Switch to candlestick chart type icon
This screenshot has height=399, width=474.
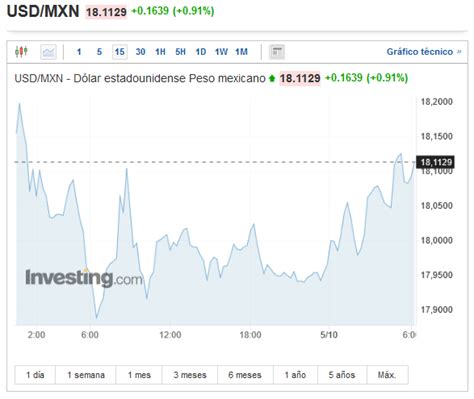pos(21,52)
